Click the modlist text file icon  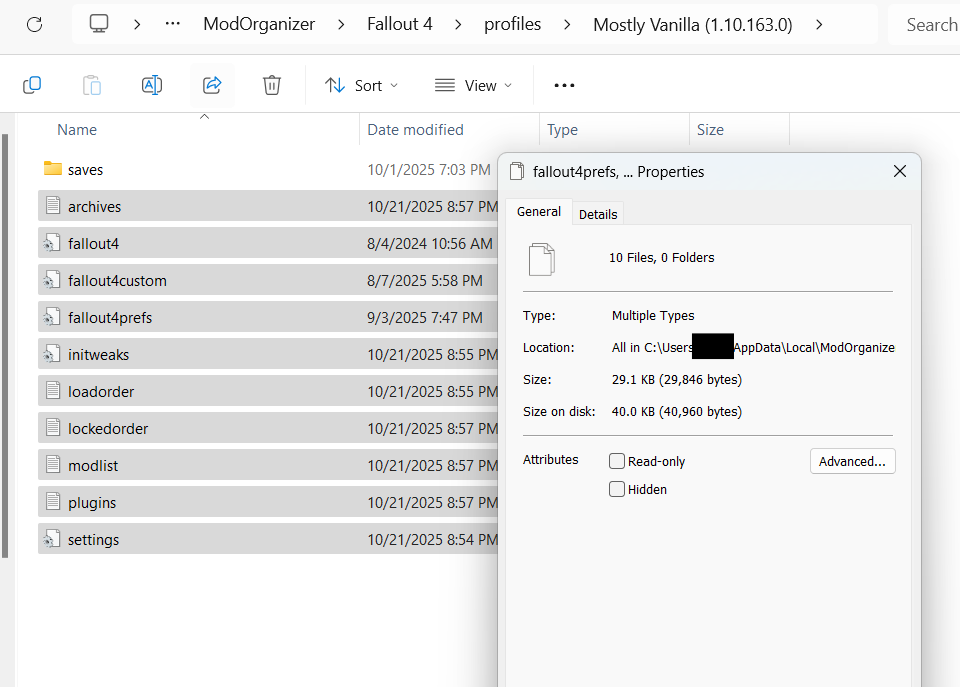(53, 465)
